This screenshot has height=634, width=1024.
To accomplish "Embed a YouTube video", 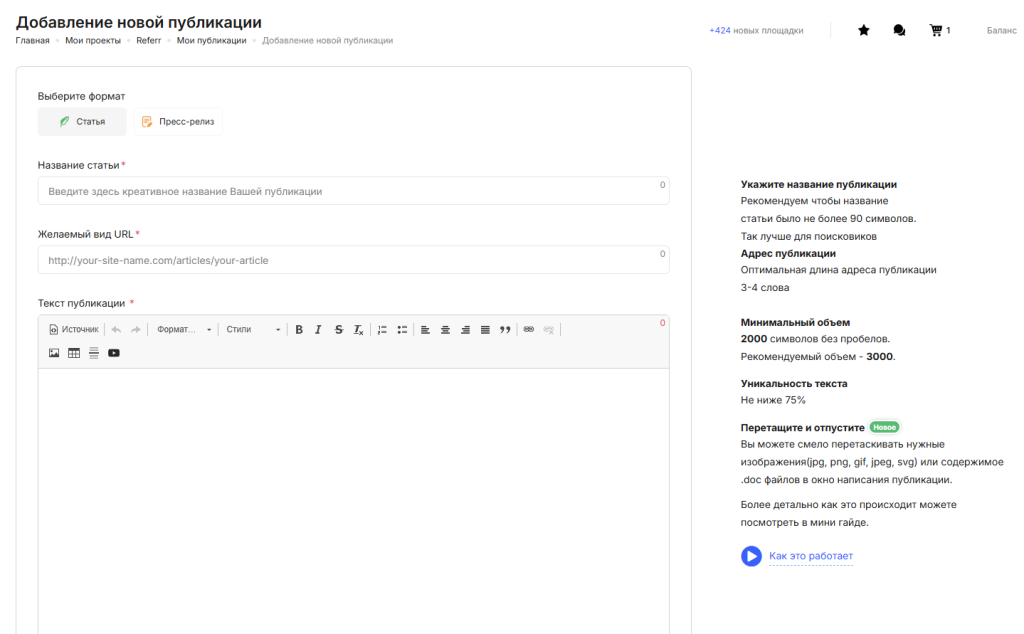I will point(114,353).
